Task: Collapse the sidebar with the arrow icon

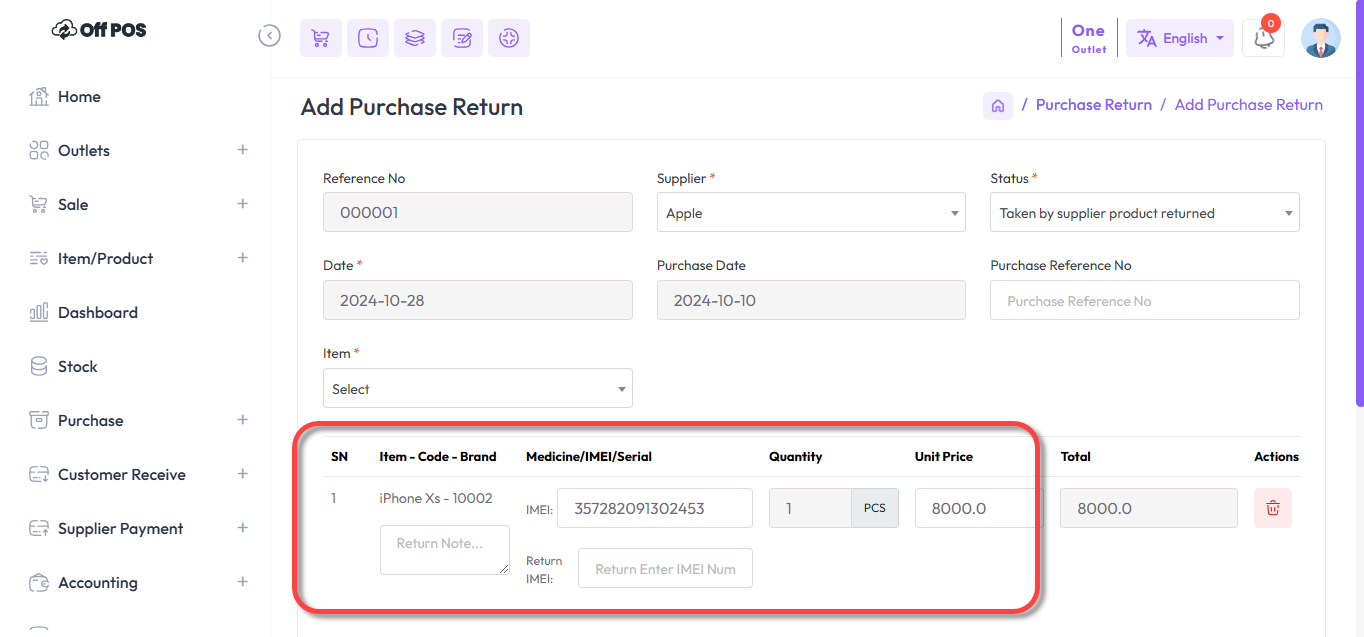Action: [x=269, y=36]
